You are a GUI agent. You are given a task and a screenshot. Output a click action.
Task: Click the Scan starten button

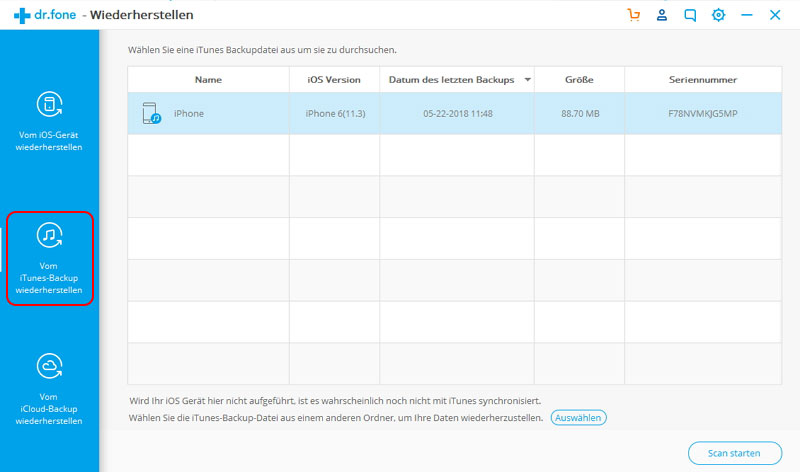[x=735, y=453]
